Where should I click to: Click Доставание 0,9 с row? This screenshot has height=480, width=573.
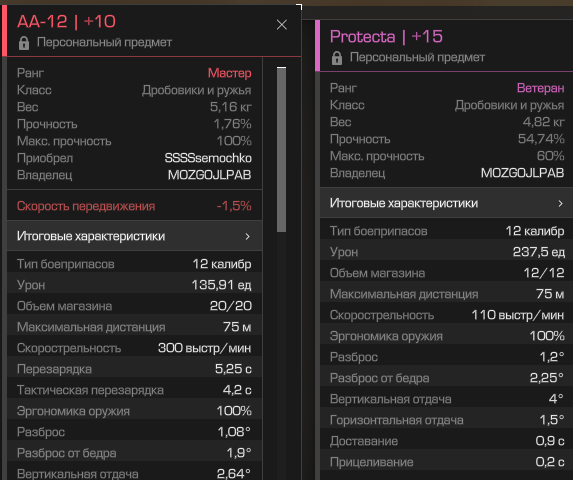[447, 441]
